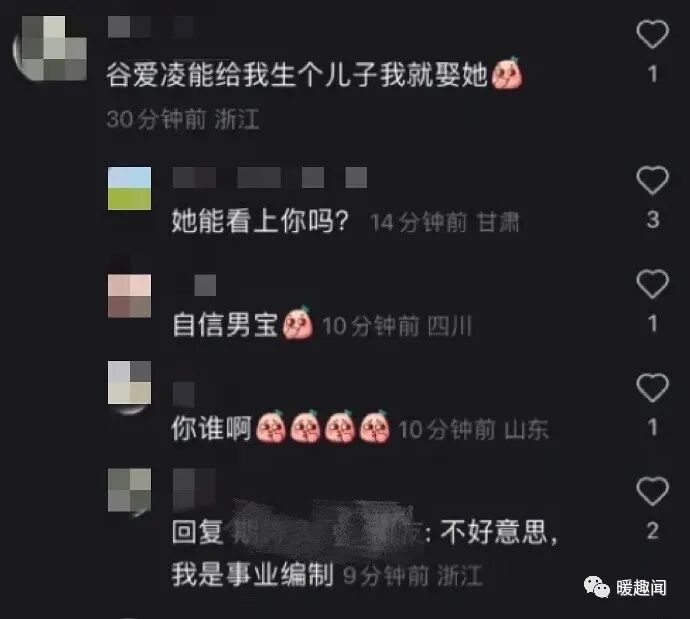Like the 我是事业编制 reply
690x619 pixels.
click(653, 491)
